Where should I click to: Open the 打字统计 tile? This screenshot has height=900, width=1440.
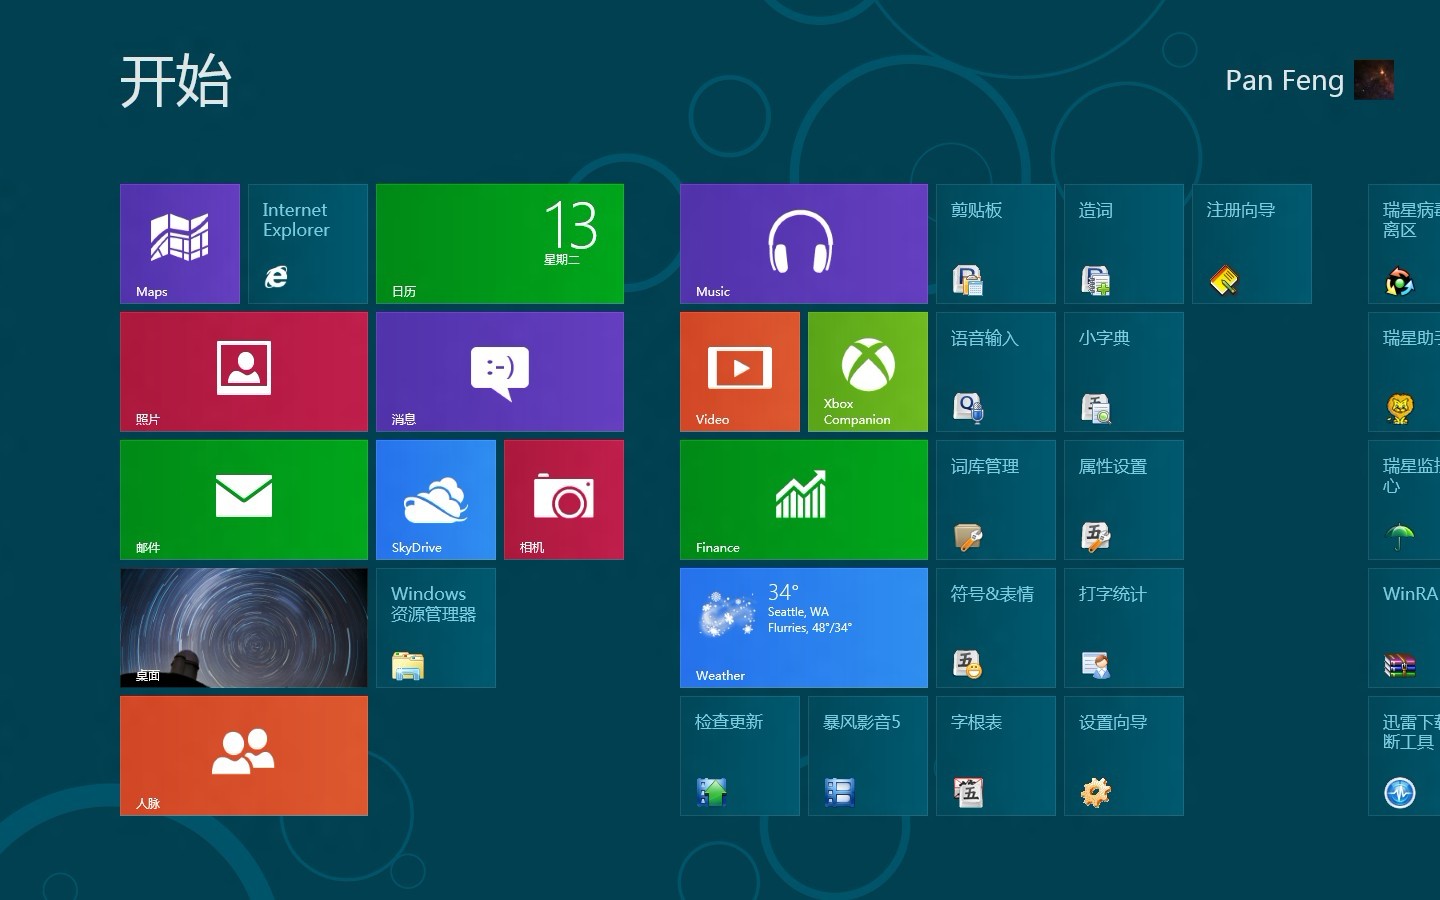tap(1124, 628)
